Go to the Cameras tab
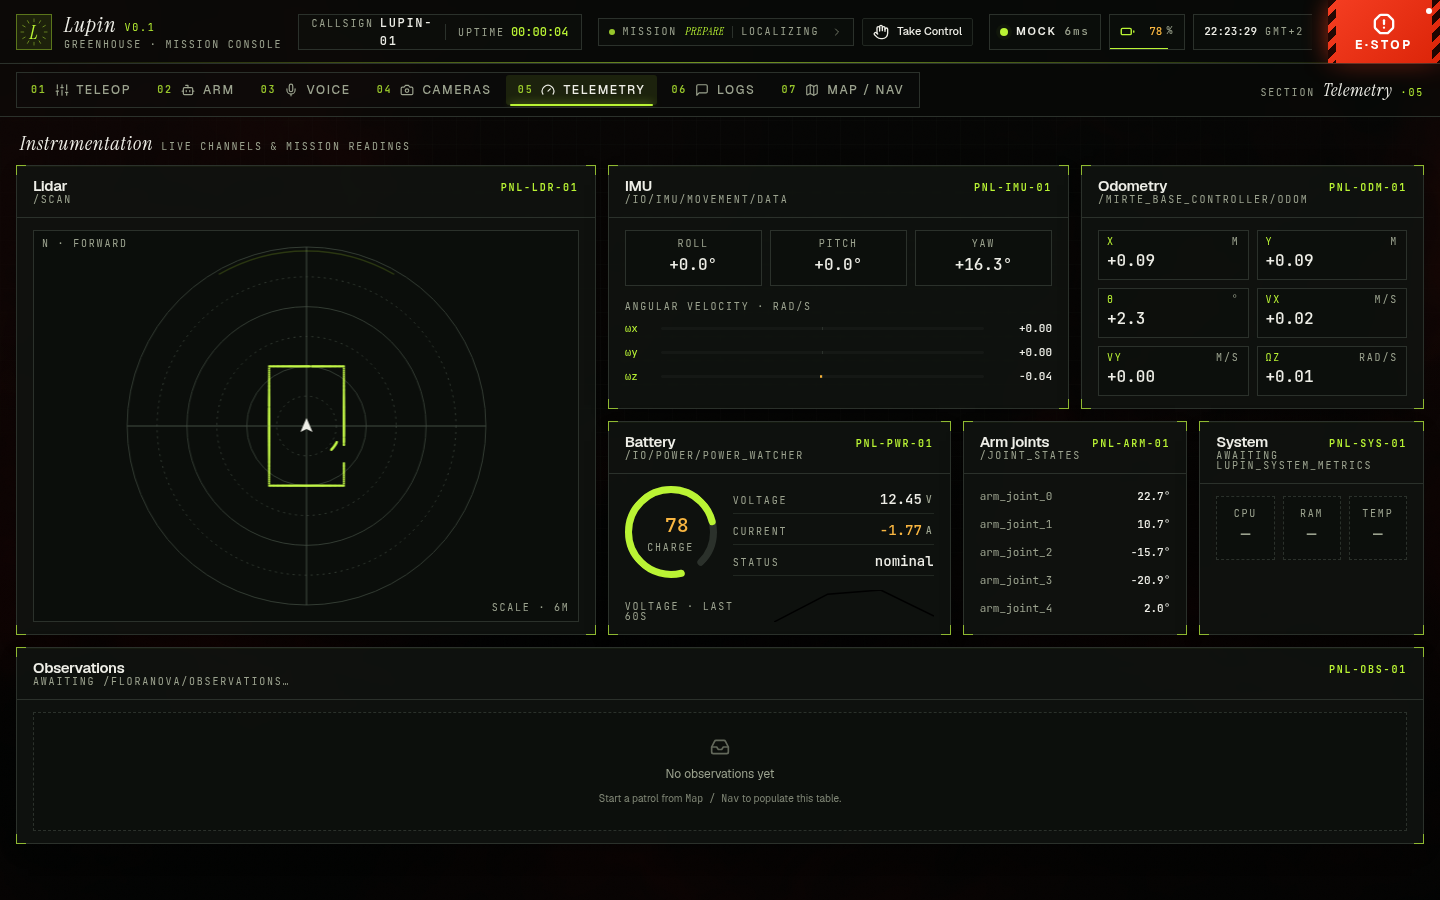 pos(433,90)
